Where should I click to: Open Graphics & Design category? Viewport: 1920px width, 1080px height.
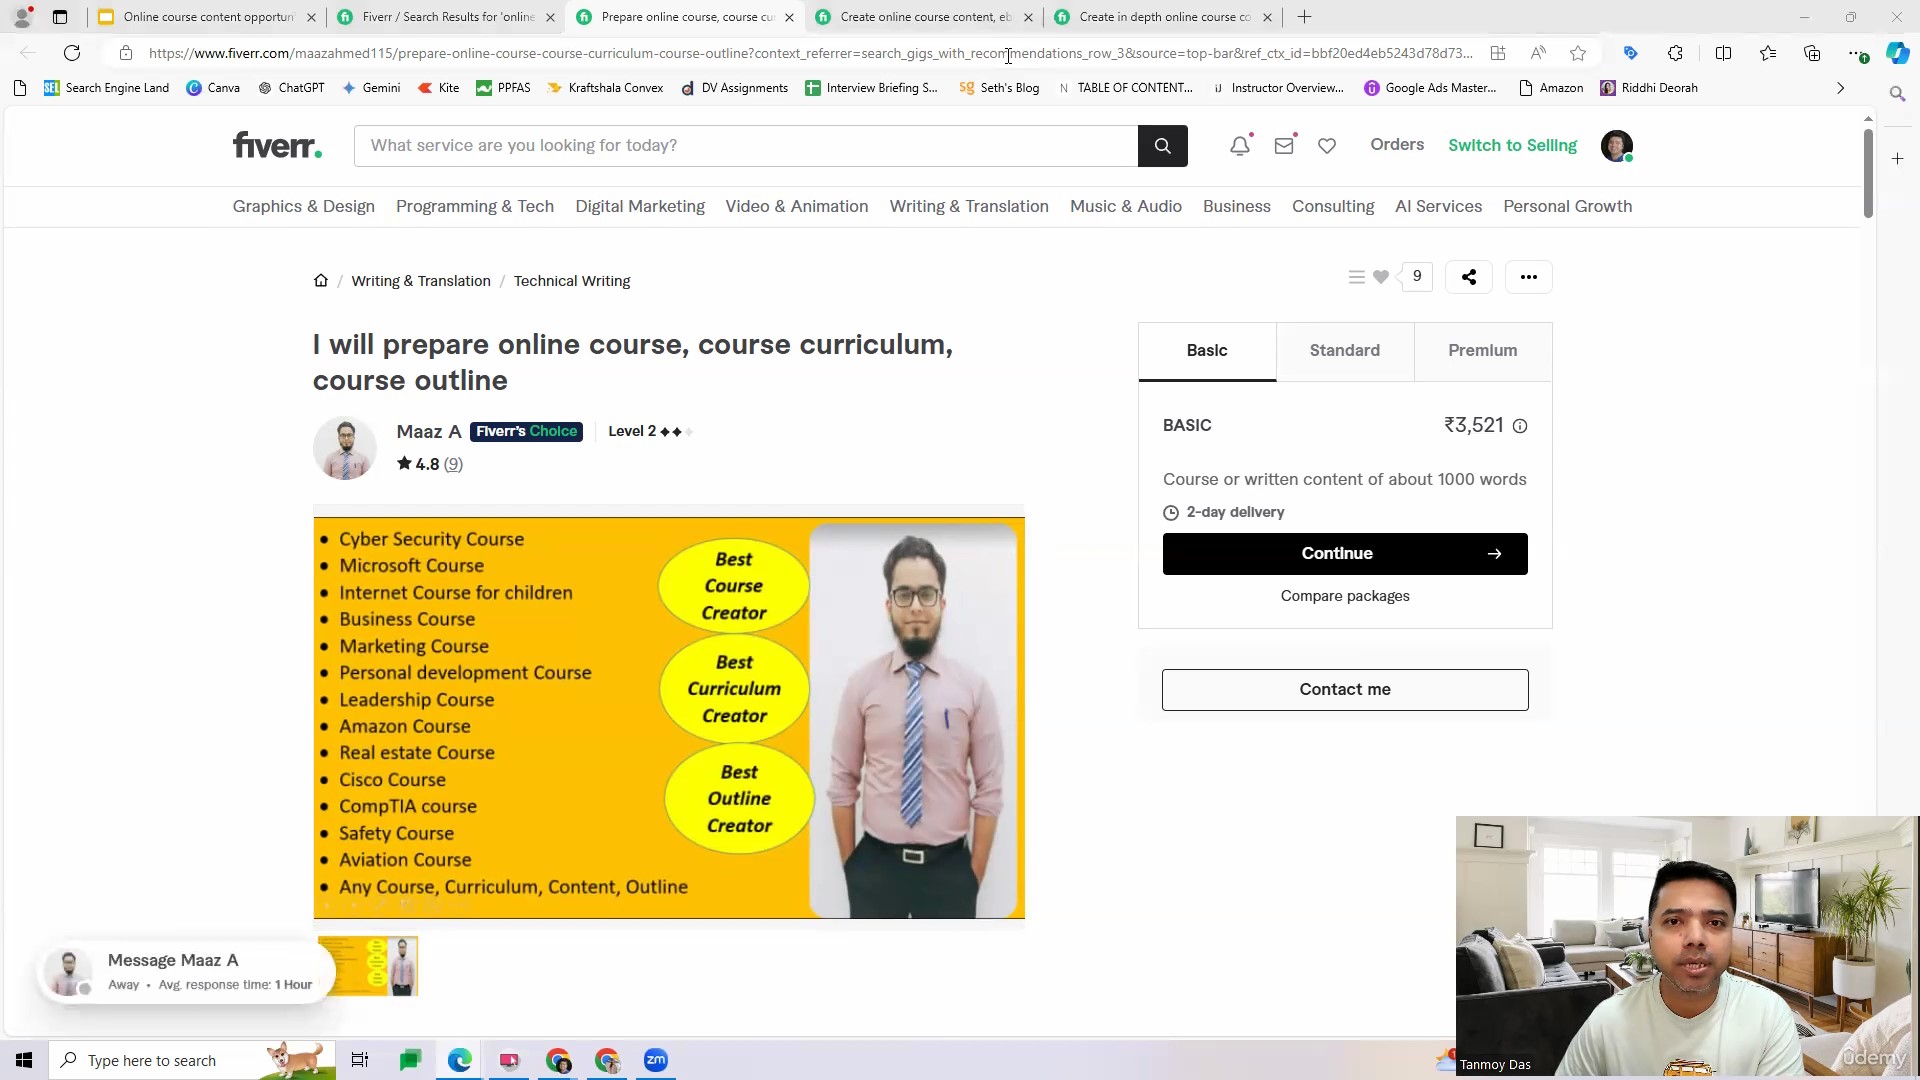click(x=304, y=207)
